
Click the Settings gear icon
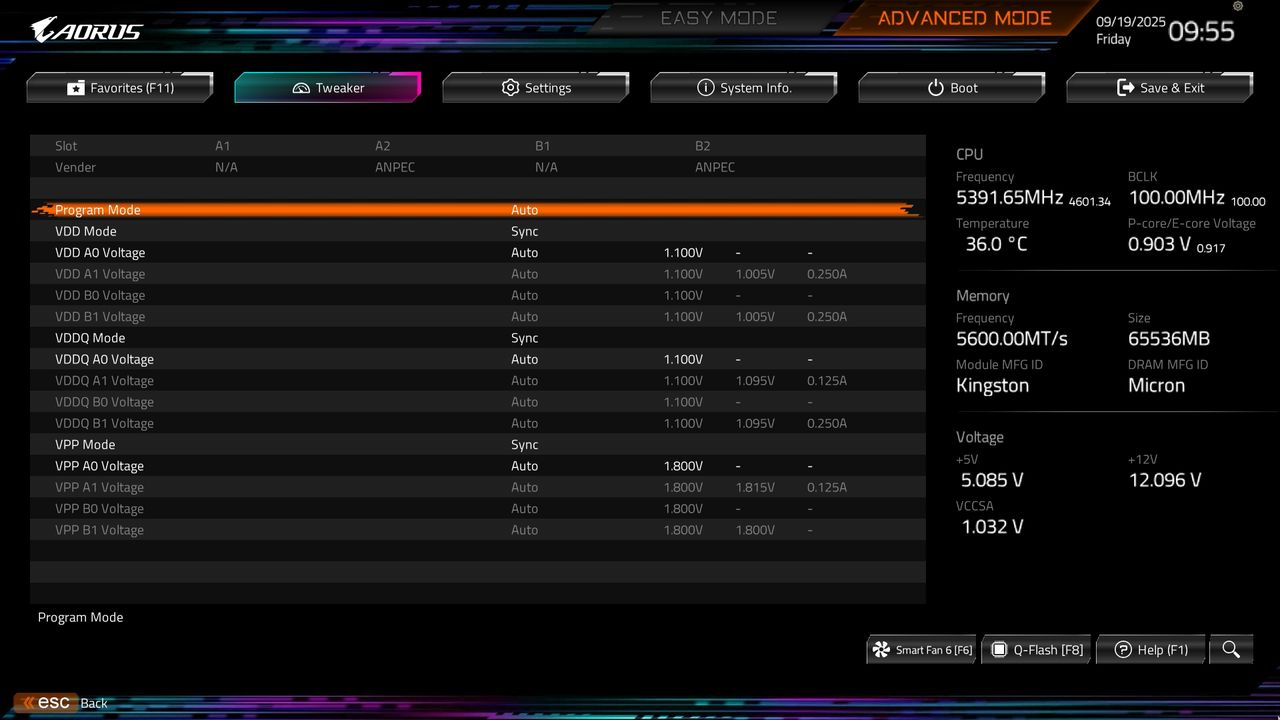pyautogui.click(x=510, y=87)
